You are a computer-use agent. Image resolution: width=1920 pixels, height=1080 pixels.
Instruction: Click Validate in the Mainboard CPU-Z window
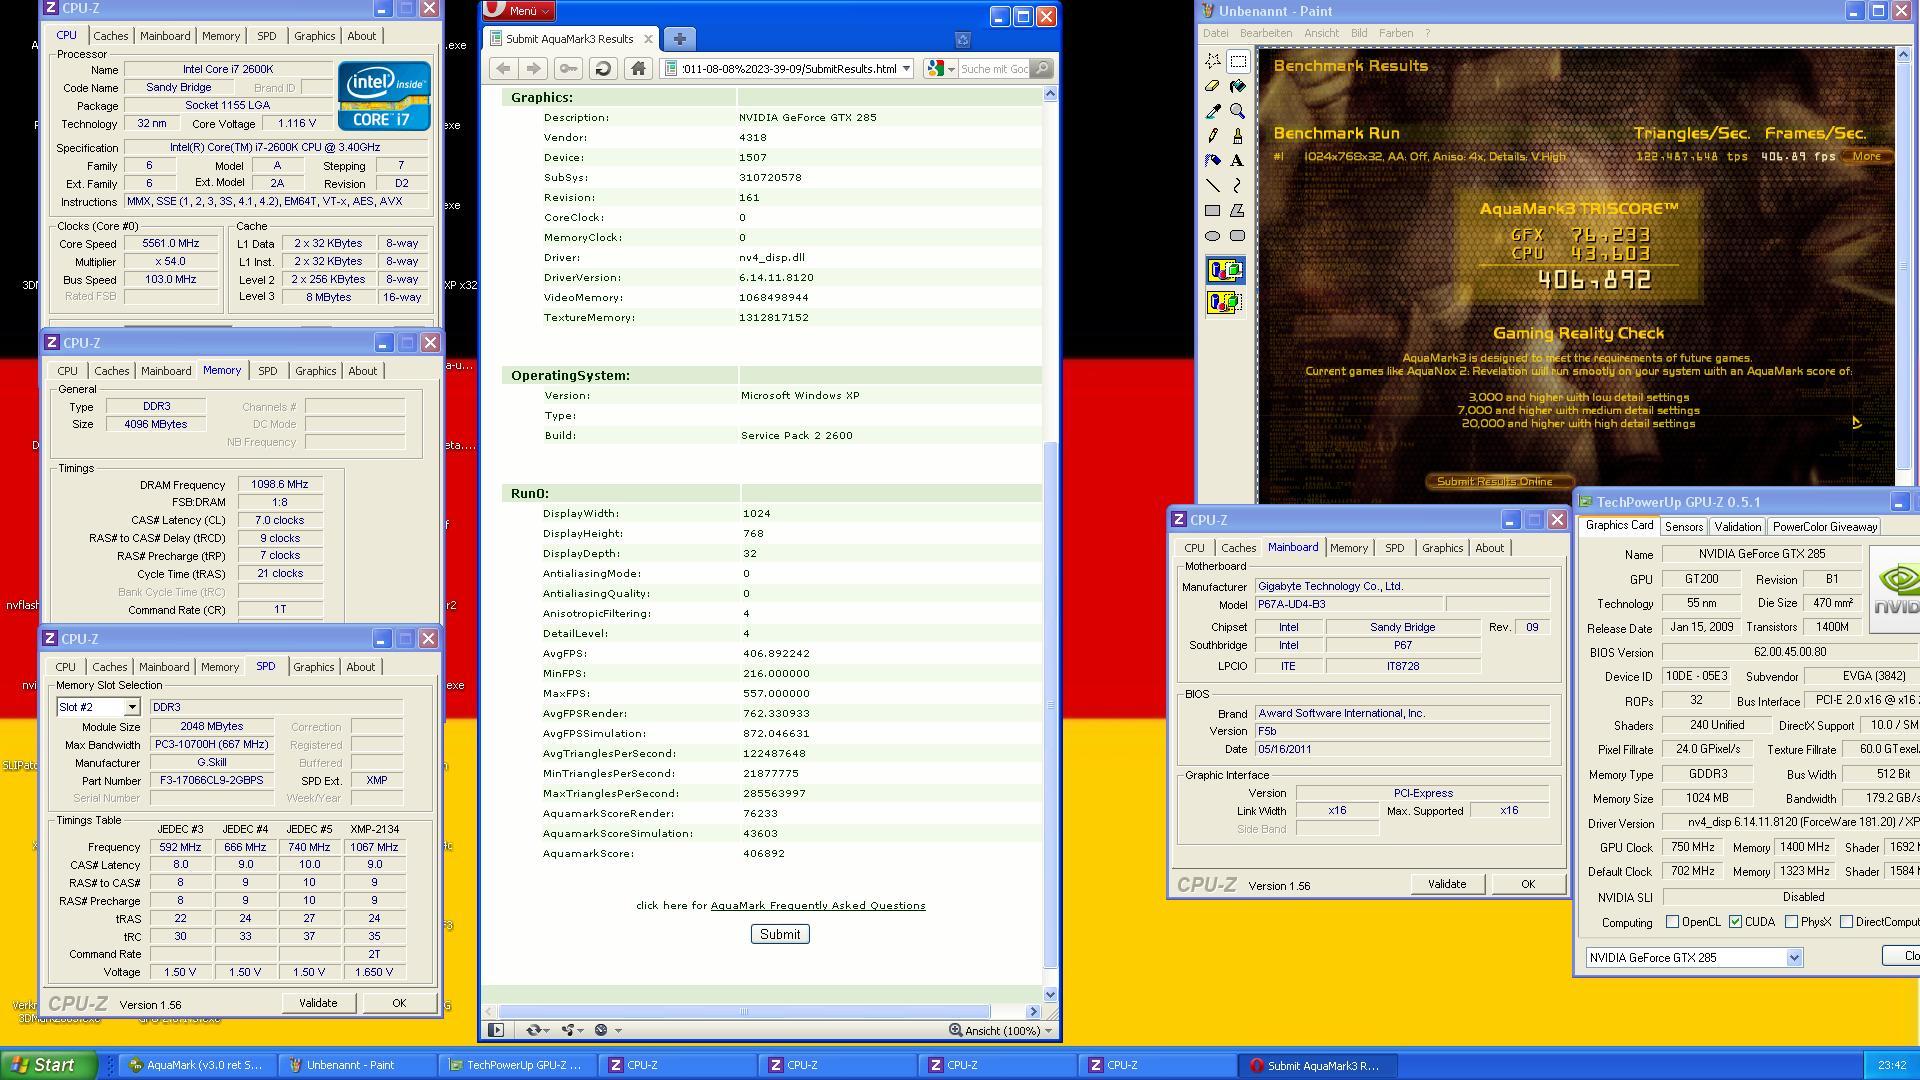[1447, 884]
